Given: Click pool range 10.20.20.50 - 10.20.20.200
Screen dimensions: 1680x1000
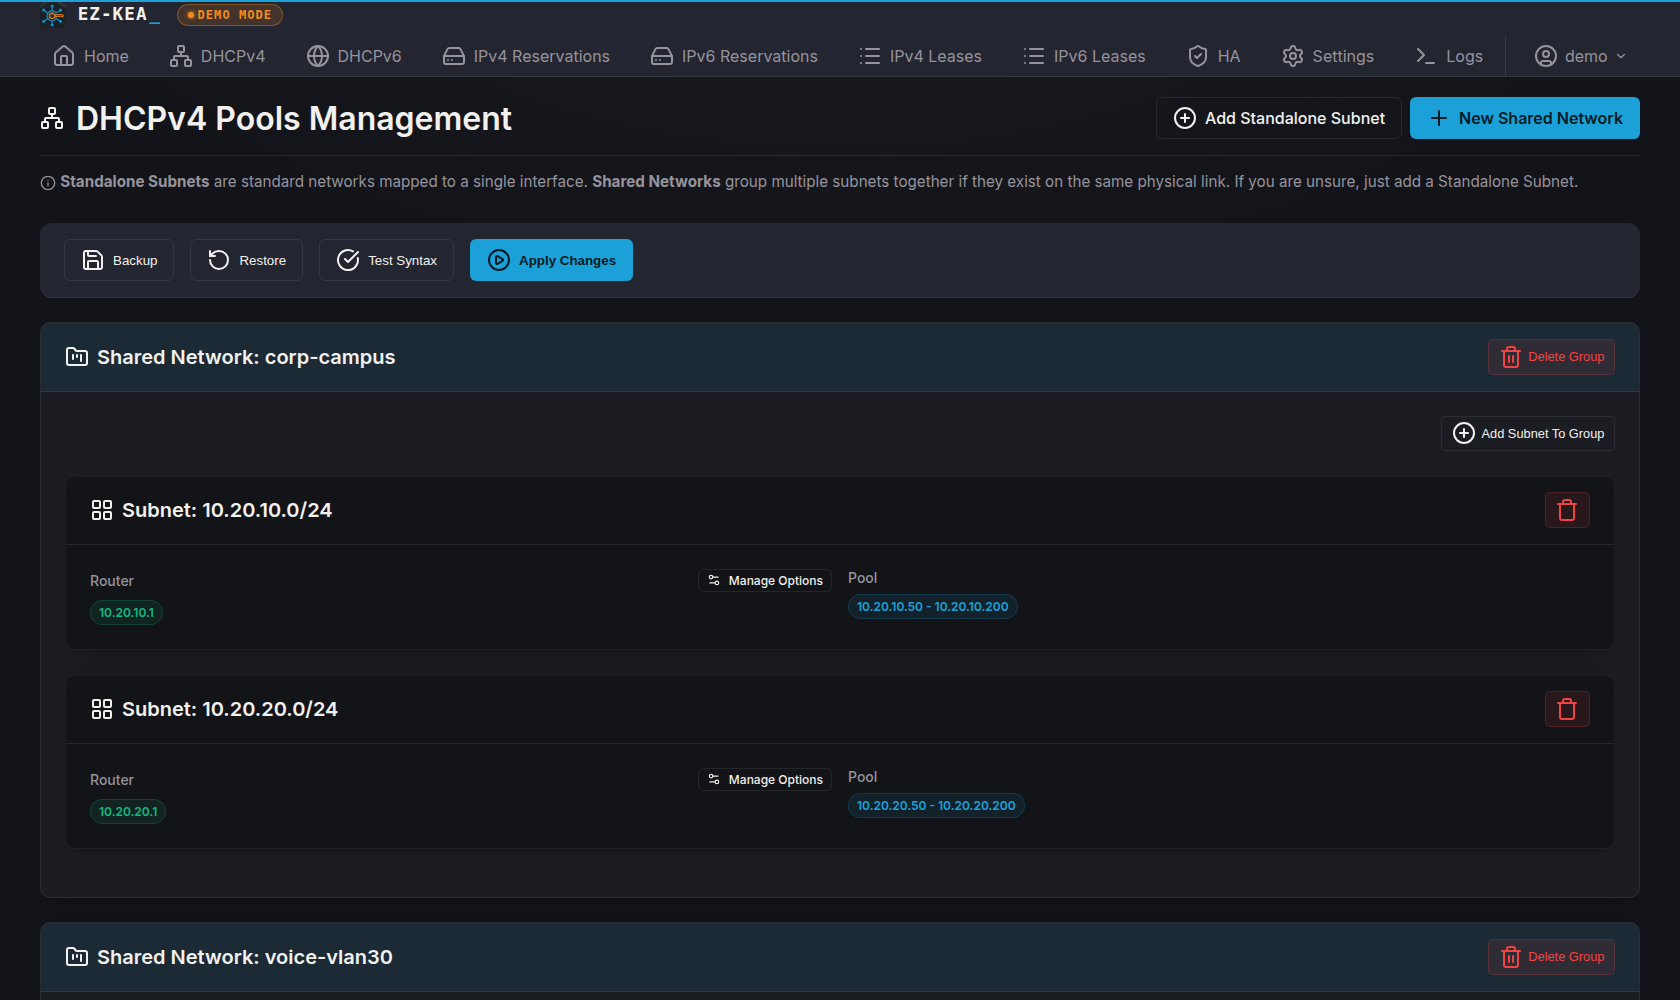Looking at the screenshot, I should tap(936, 805).
